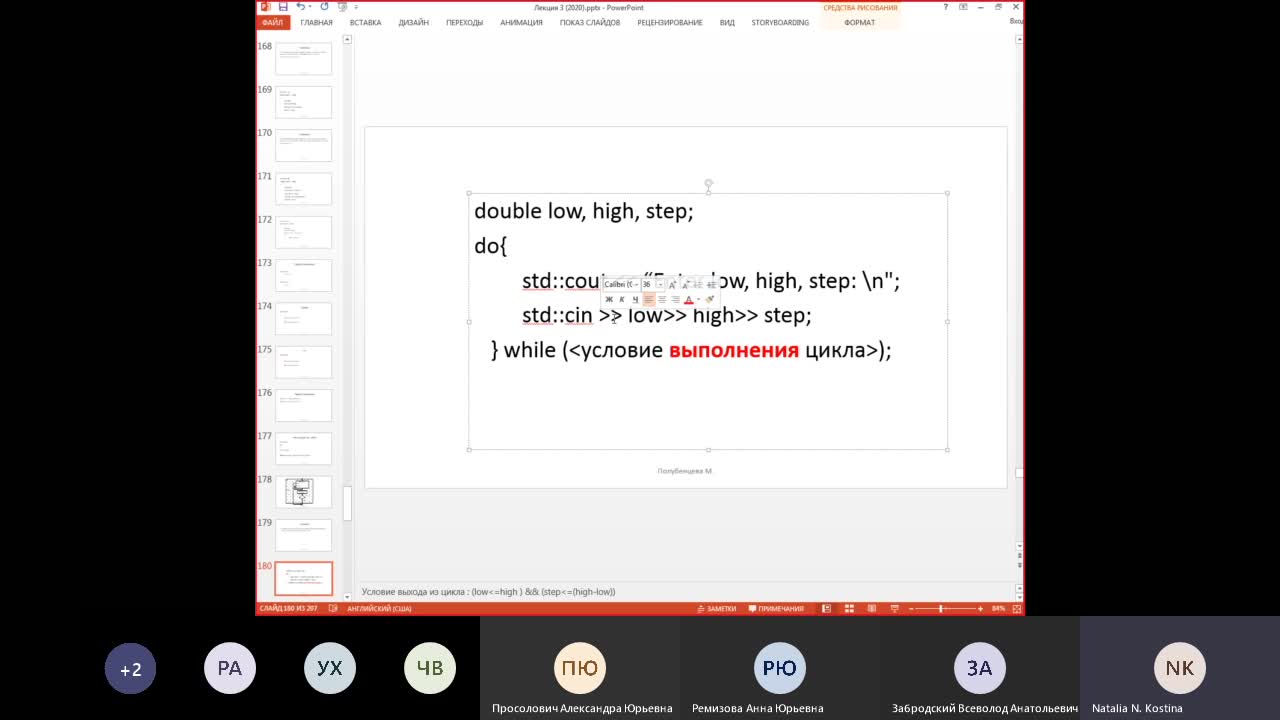Decrease list indent level in mini toolbar
Viewport: 1280px width, 720px height.
[x=699, y=285]
